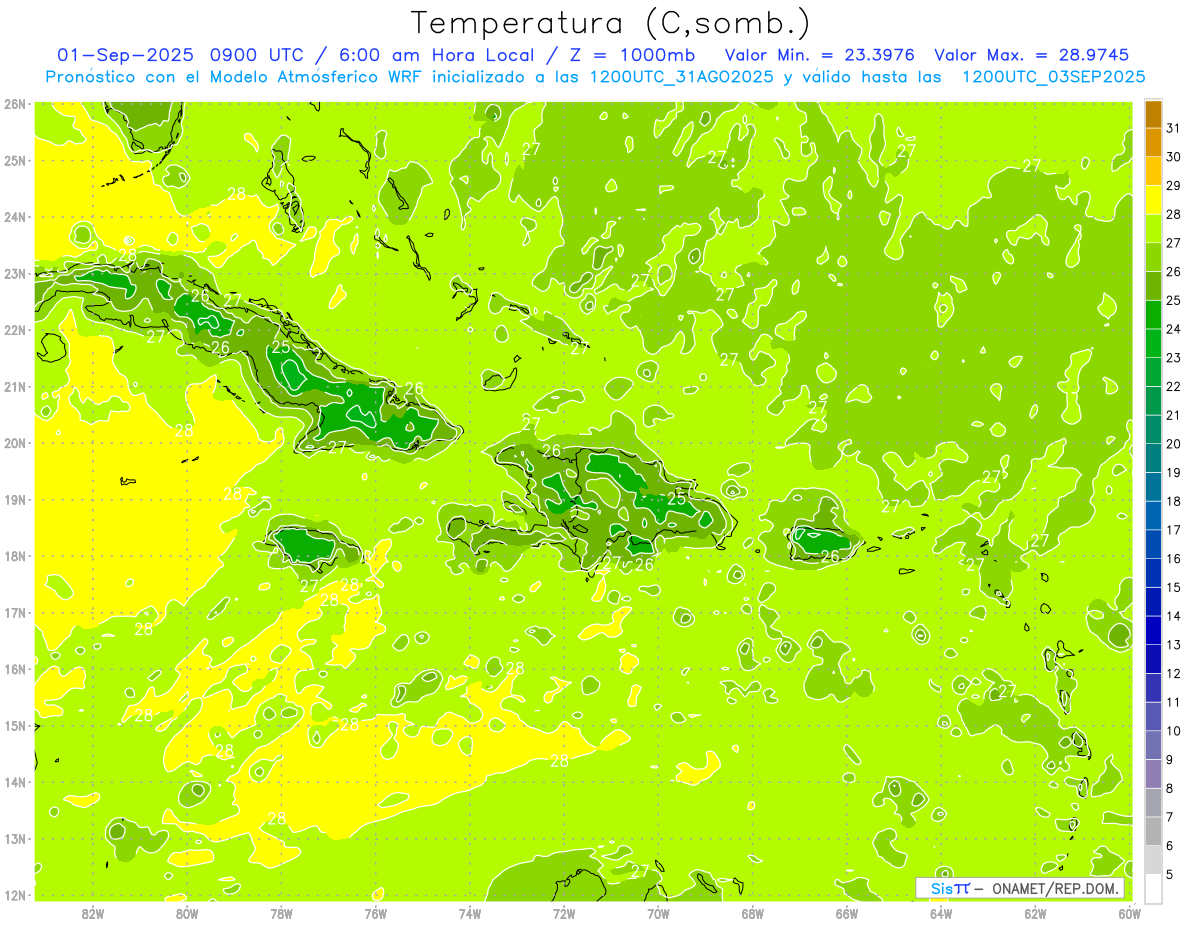Click the latitude axis label "26N"

tap(15, 104)
